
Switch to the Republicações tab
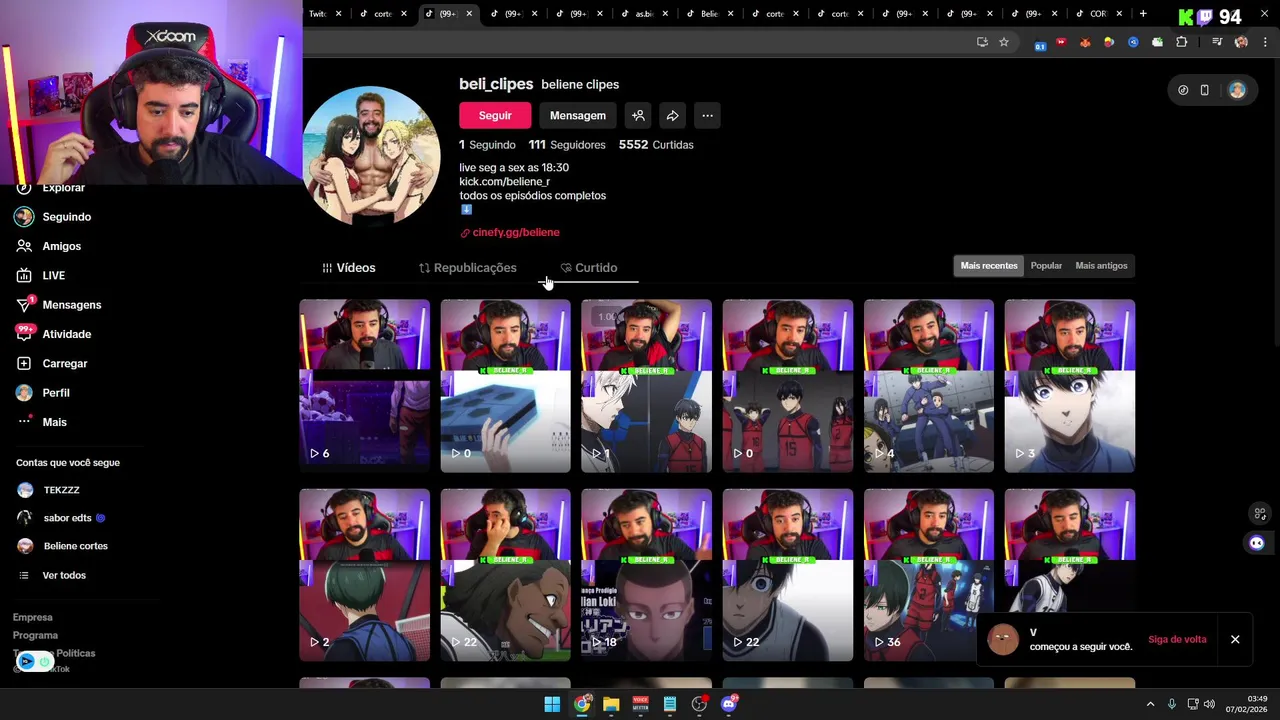(467, 268)
